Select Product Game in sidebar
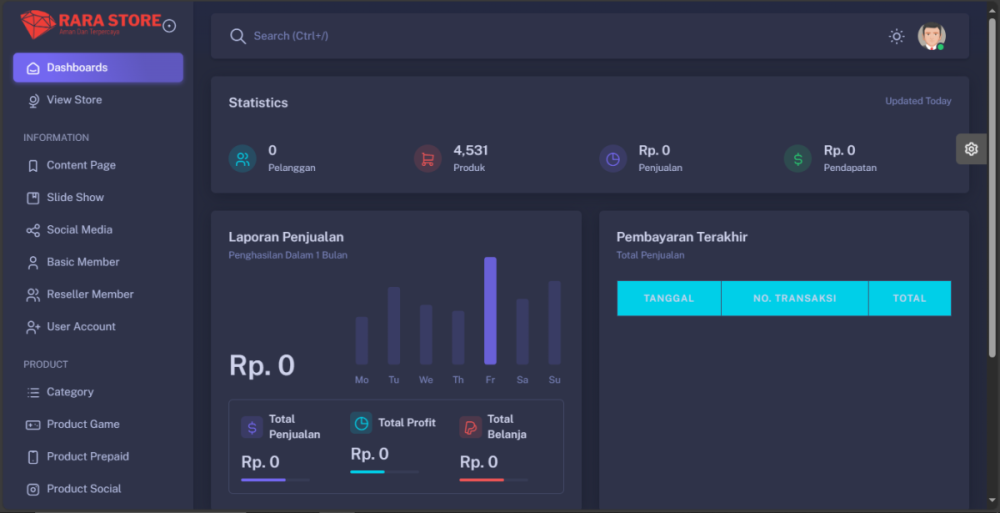 (82, 424)
